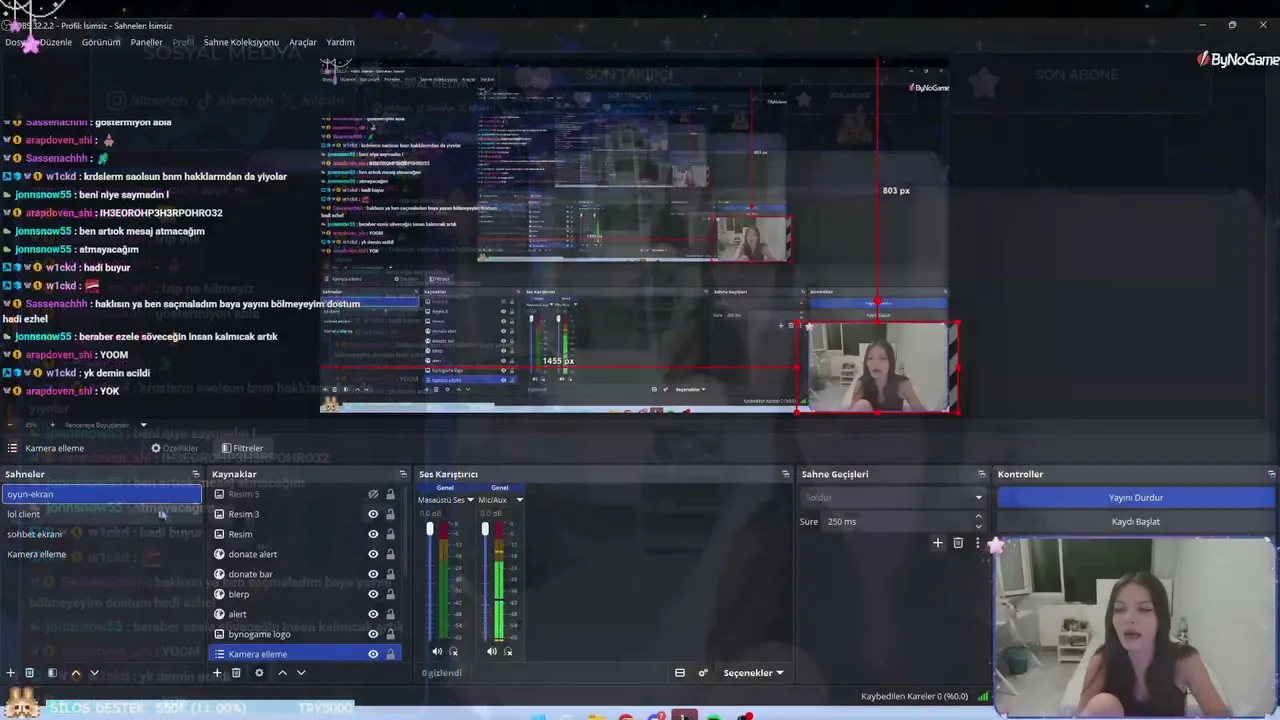Hide the Kamera elleme source
Viewport: 1280px width, 720px height.
point(373,654)
